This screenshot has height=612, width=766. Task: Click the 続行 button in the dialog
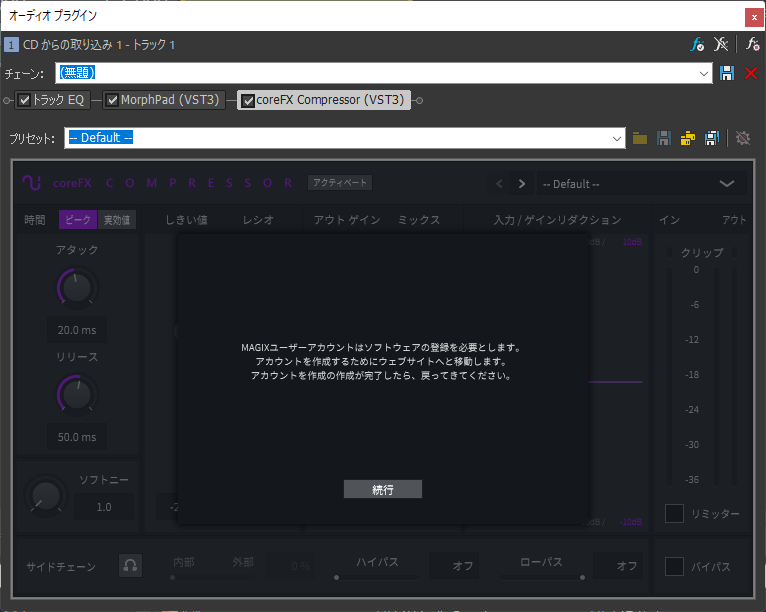point(382,489)
